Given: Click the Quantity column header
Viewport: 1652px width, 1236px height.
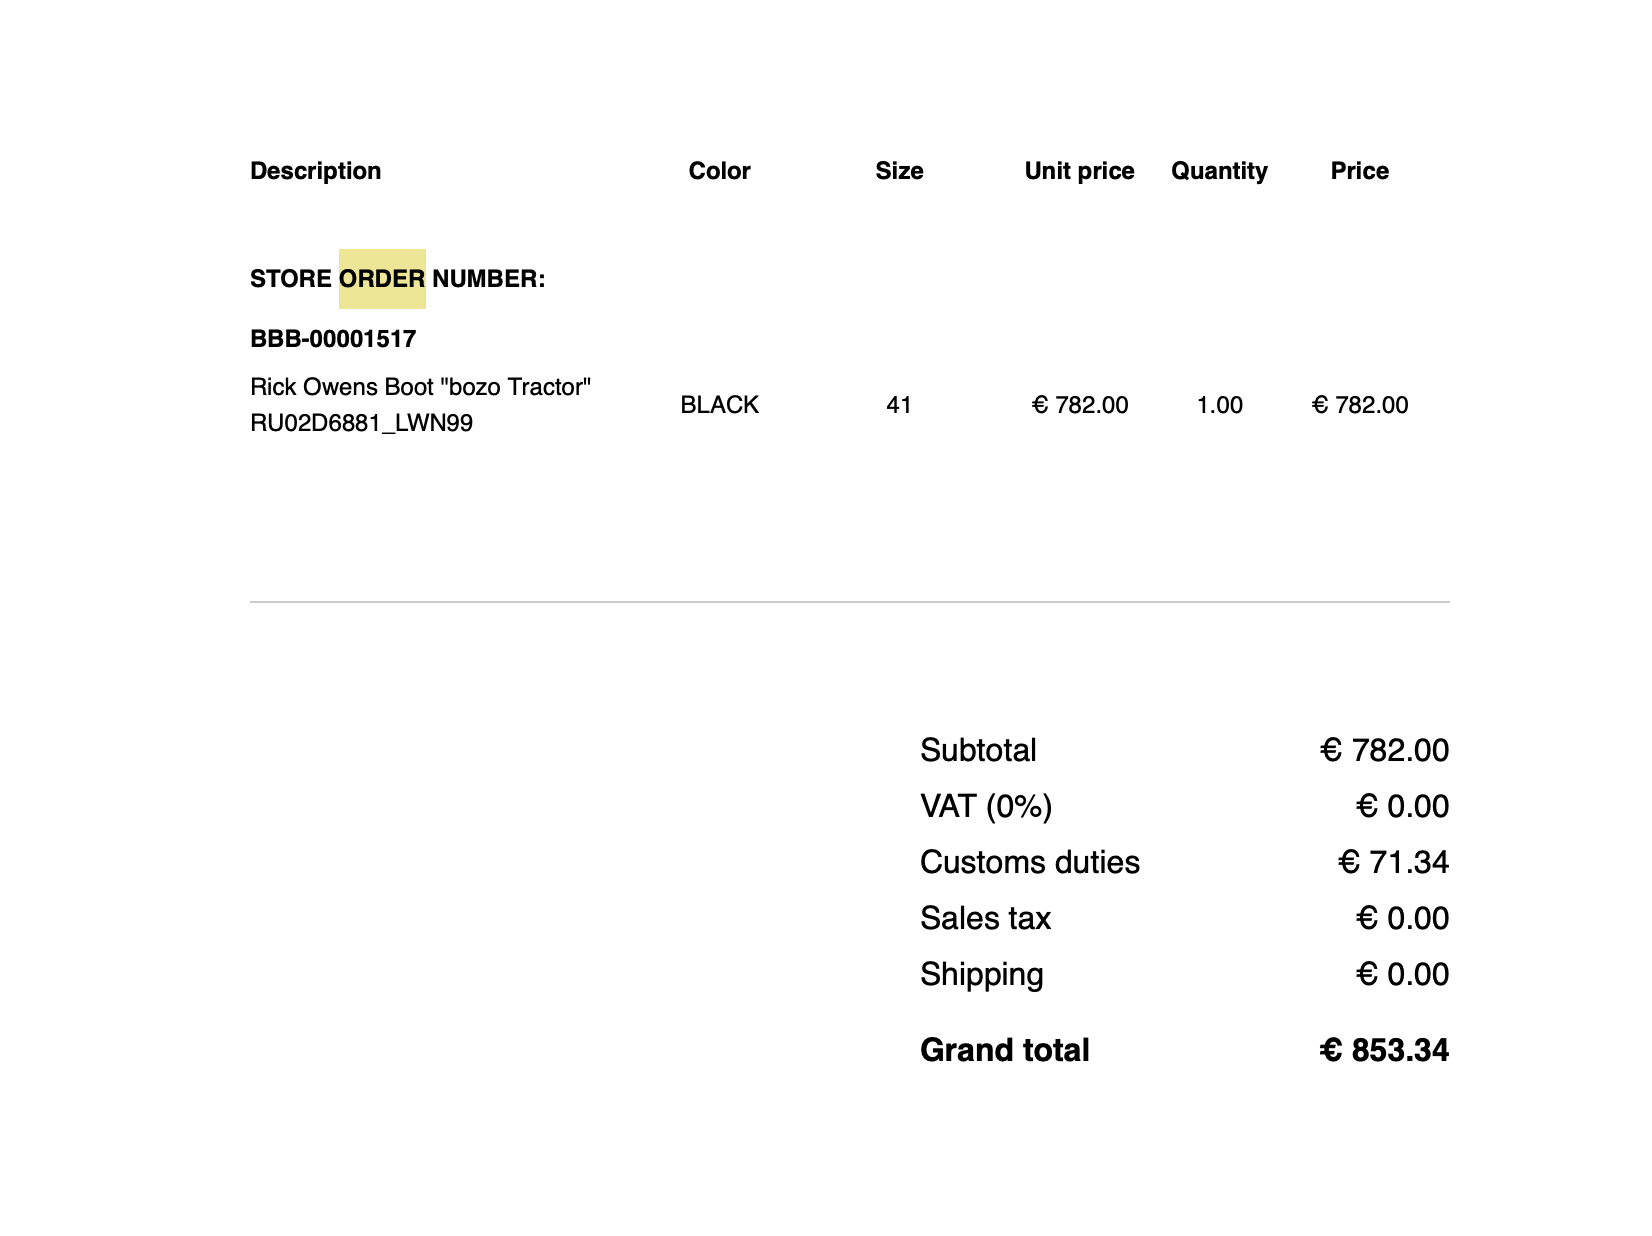Looking at the screenshot, I should pyautogui.click(x=1219, y=171).
